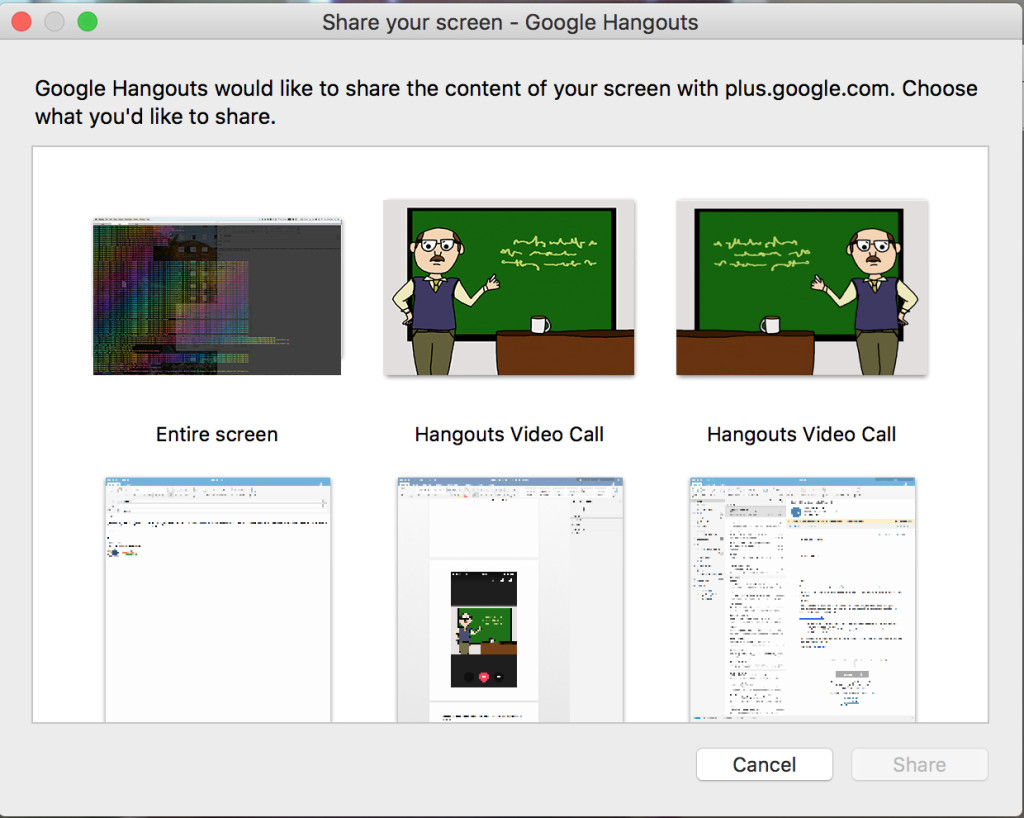Click the coffee mug in the teacher-on-left thumbnail
This screenshot has height=818, width=1024.
(x=540, y=324)
